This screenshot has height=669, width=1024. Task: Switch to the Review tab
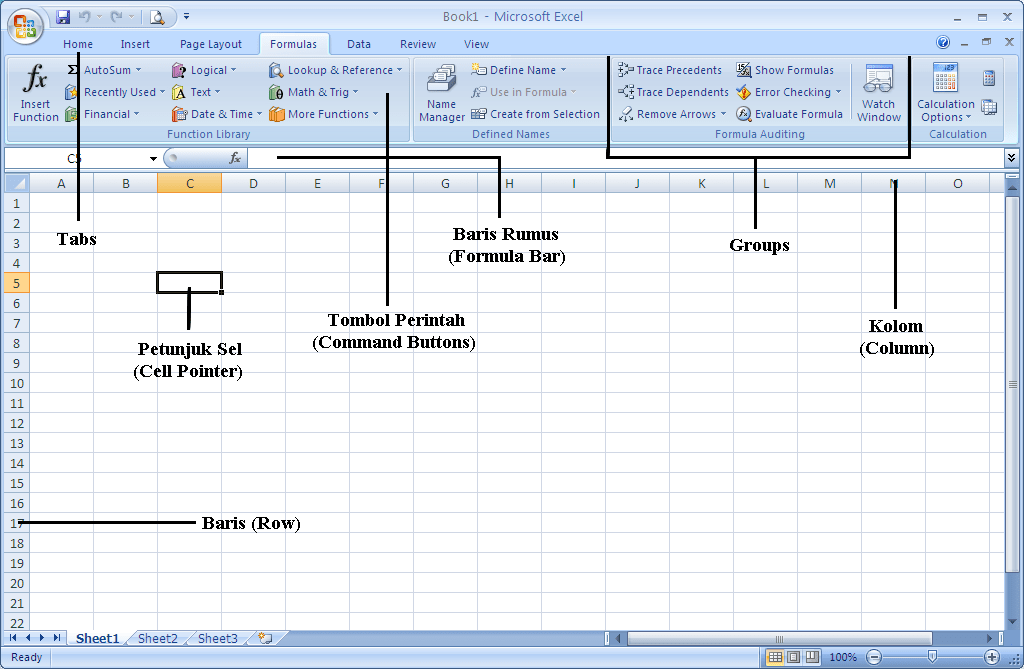coord(418,44)
